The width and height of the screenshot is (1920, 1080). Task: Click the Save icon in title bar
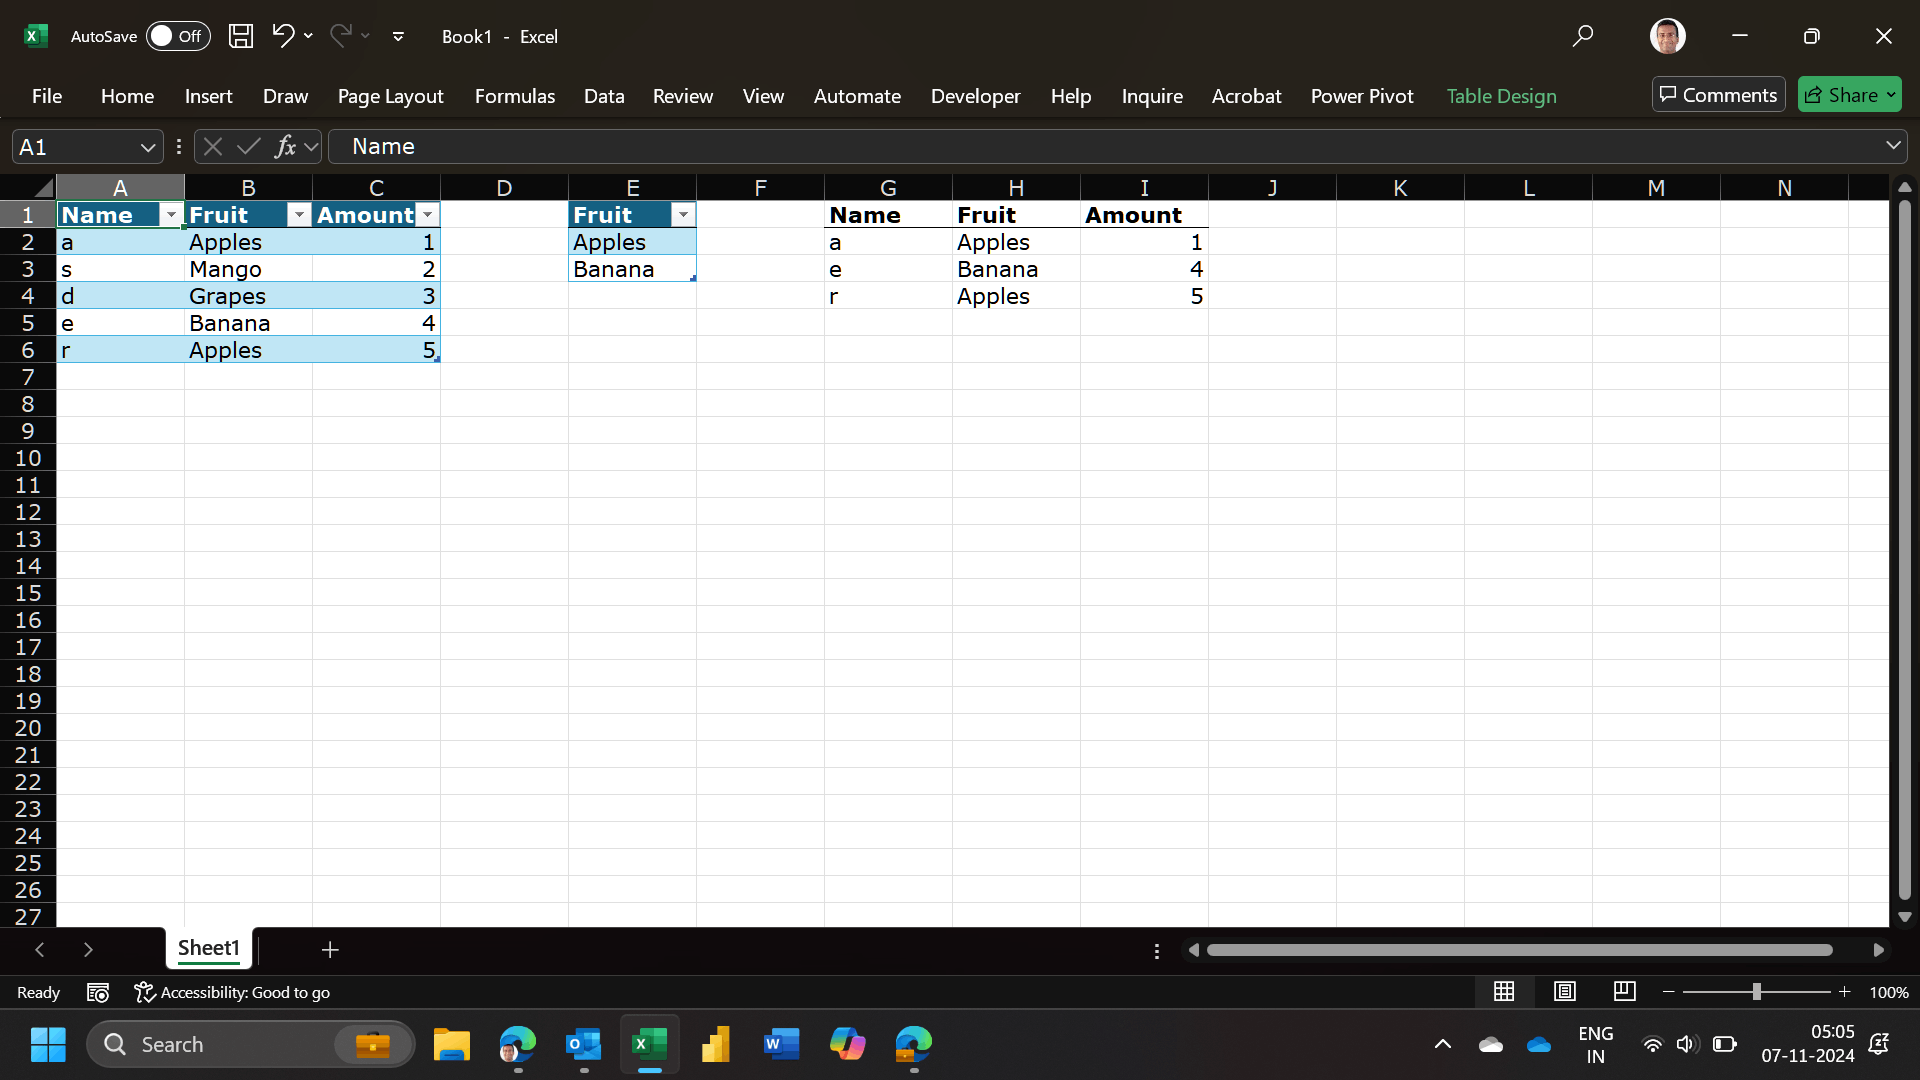[x=241, y=36]
